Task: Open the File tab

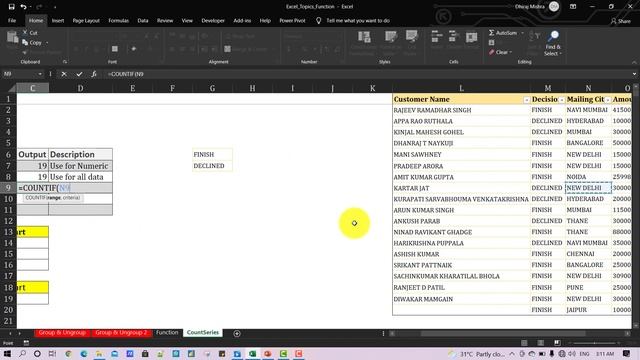Action: pos(12,20)
